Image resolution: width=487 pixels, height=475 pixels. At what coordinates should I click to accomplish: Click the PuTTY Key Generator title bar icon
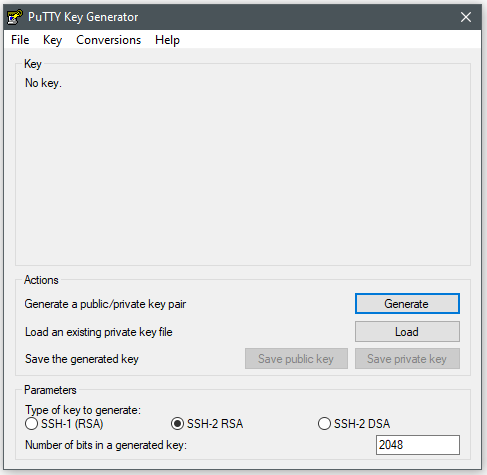[x=15, y=17]
